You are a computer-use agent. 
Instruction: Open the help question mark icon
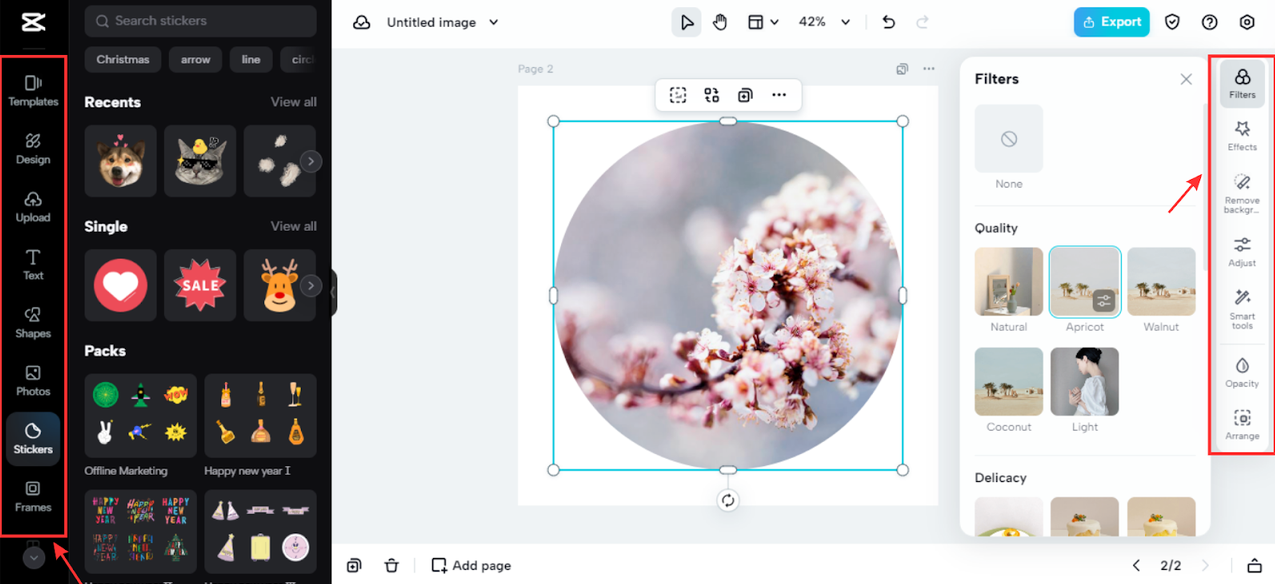pos(1210,22)
